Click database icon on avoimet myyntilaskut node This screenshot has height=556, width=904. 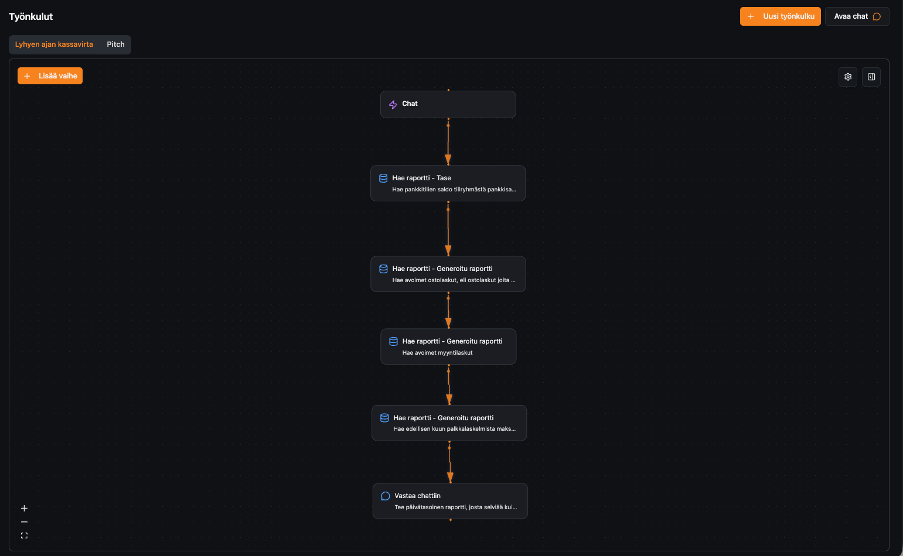[x=393, y=341]
